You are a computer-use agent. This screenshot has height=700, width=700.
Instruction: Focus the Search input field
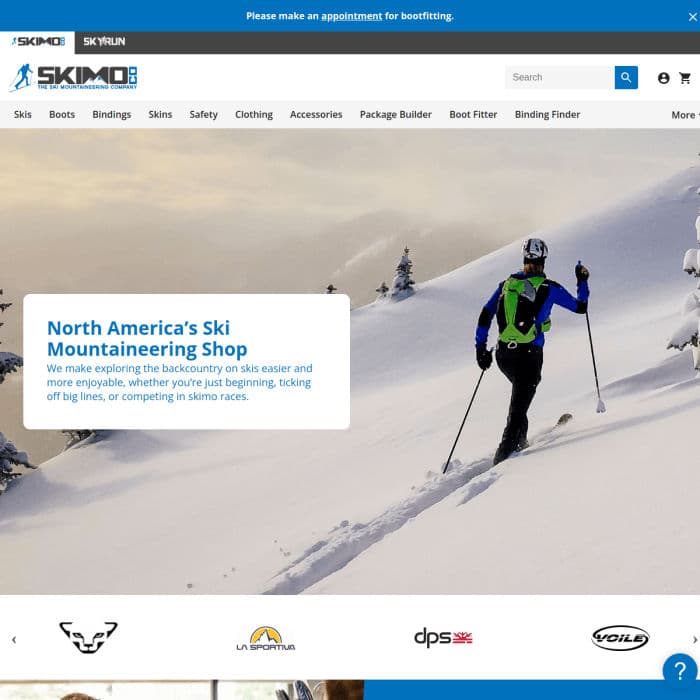[560, 78]
